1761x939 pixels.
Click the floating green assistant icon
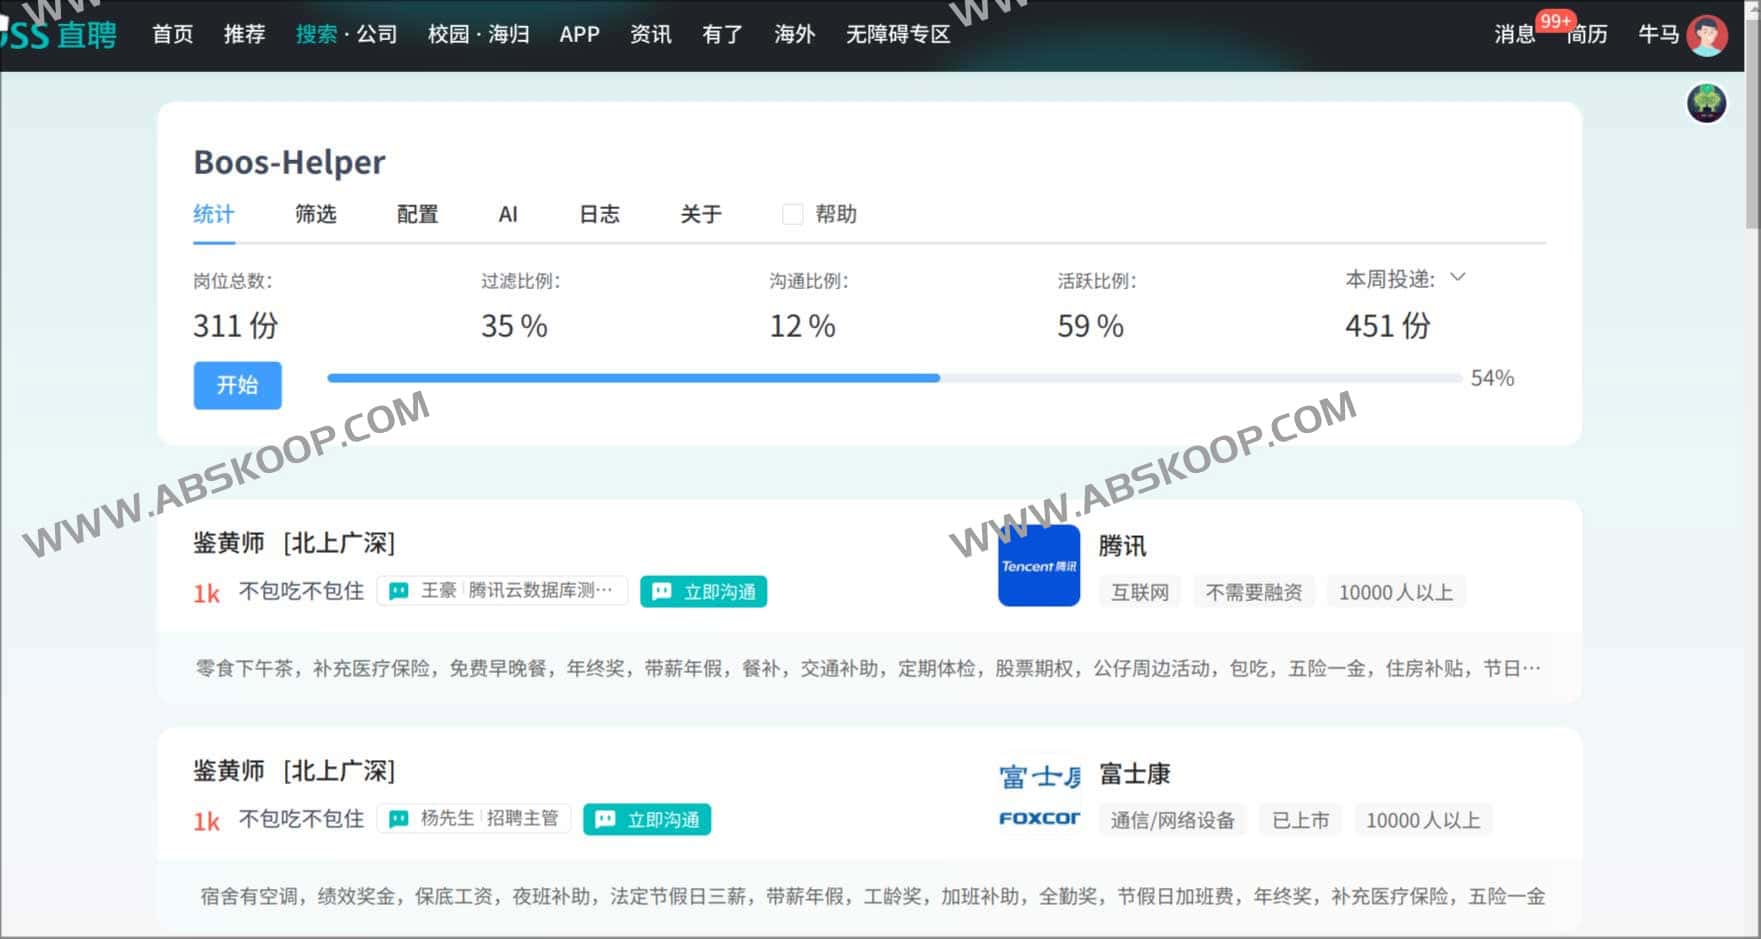pyautogui.click(x=1708, y=100)
